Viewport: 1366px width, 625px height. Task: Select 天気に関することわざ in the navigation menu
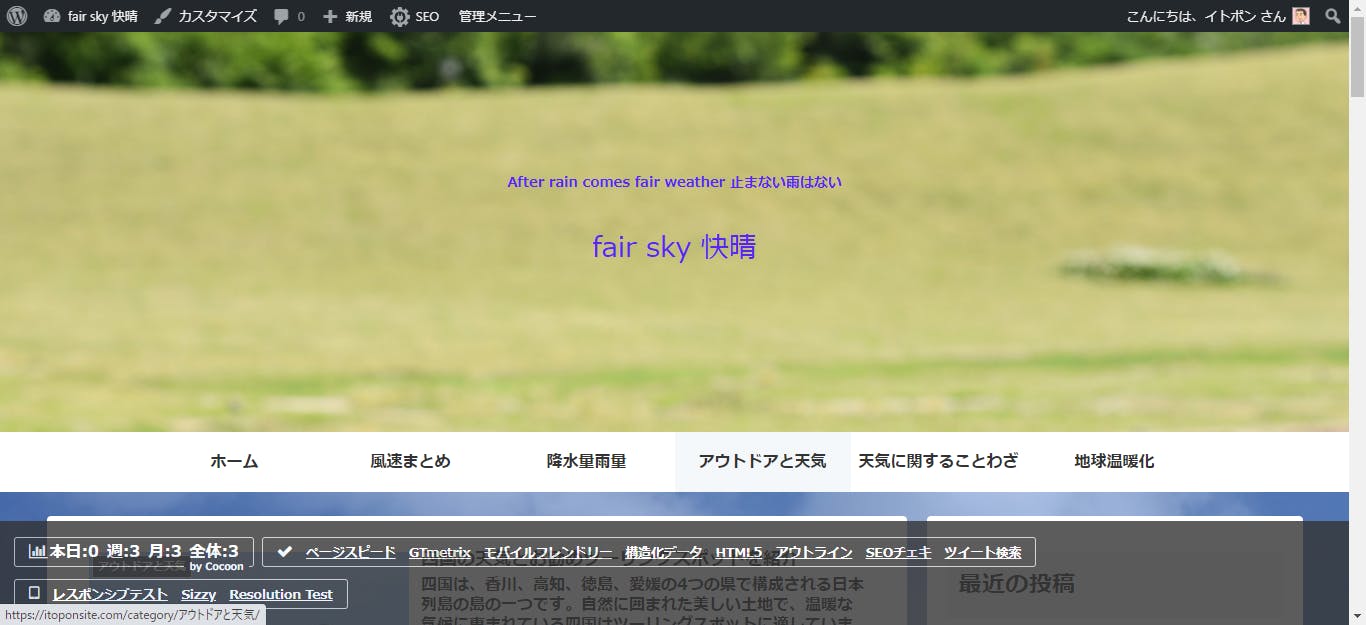pyautogui.click(x=938, y=461)
